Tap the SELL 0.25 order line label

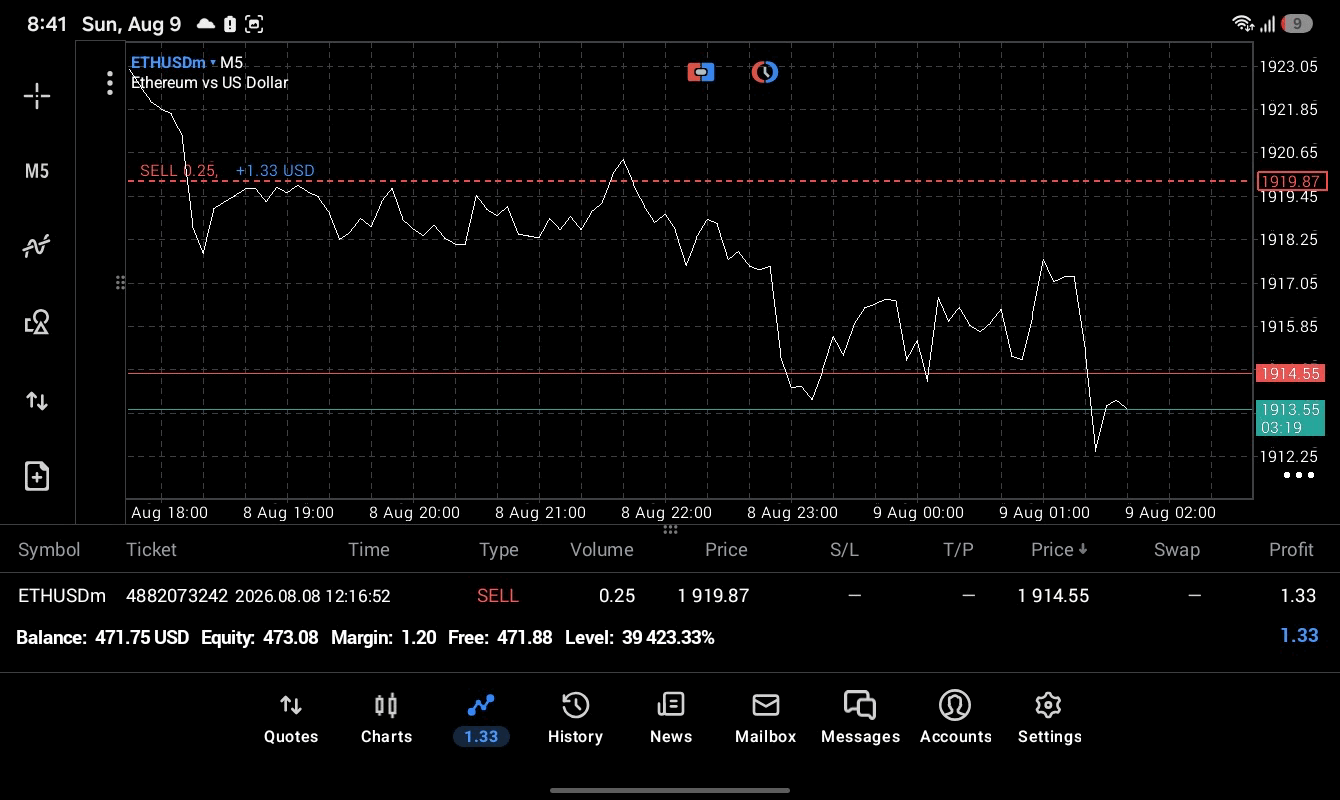pyautogui.click(x=179, y=170)
